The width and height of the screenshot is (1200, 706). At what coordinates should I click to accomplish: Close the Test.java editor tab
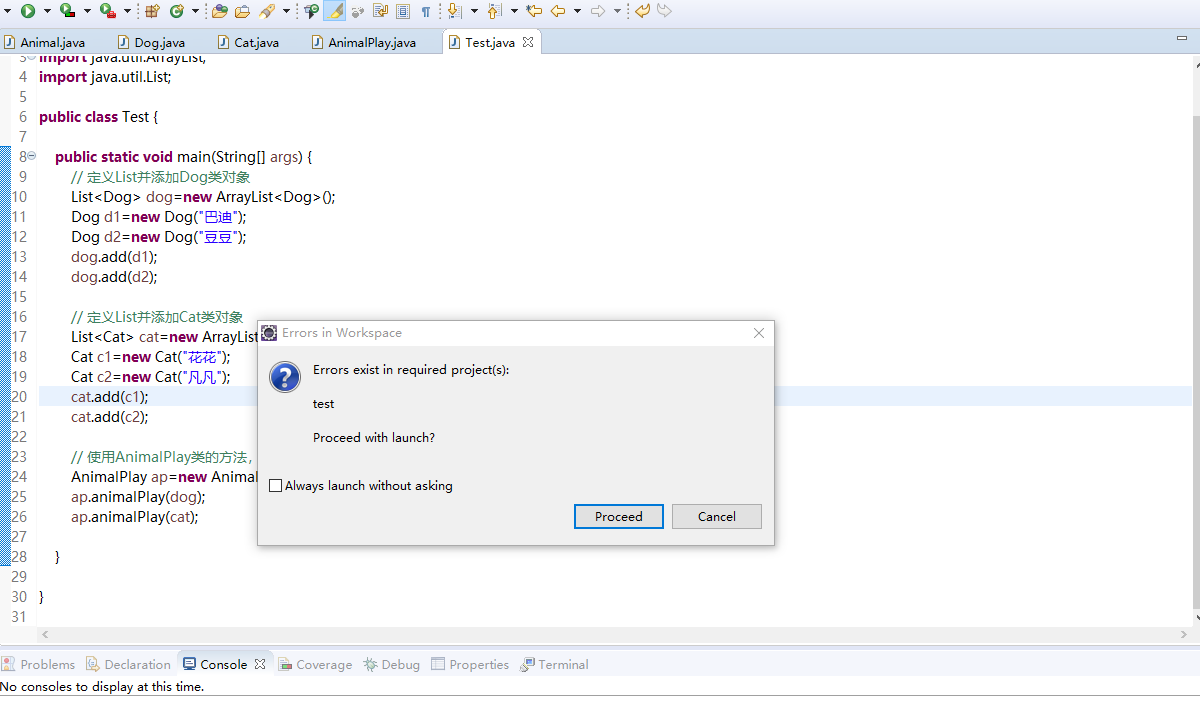pyautogui.click(x=528, y=42)
